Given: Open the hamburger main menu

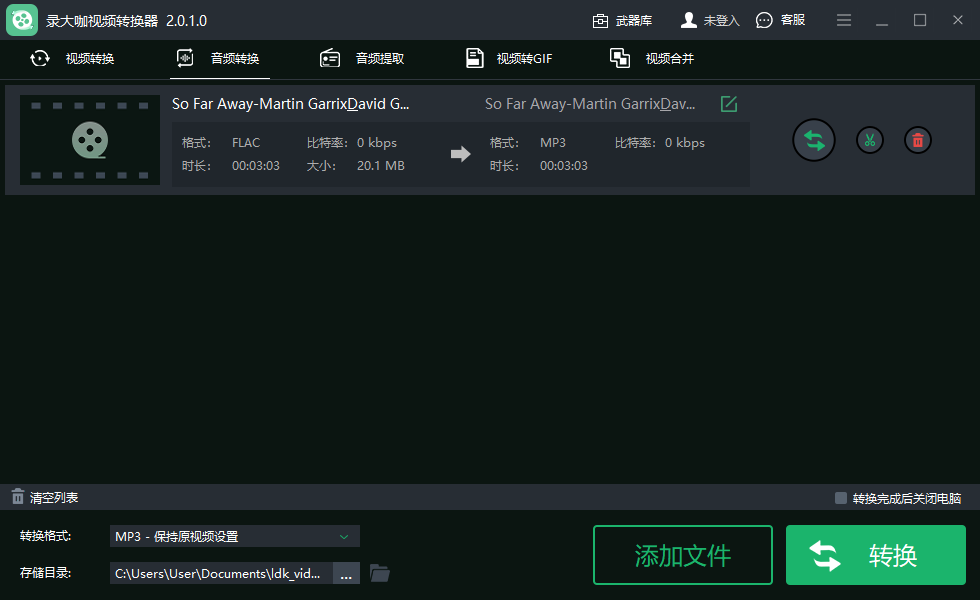Looking at the screenshot, I should tap(844, 20).
